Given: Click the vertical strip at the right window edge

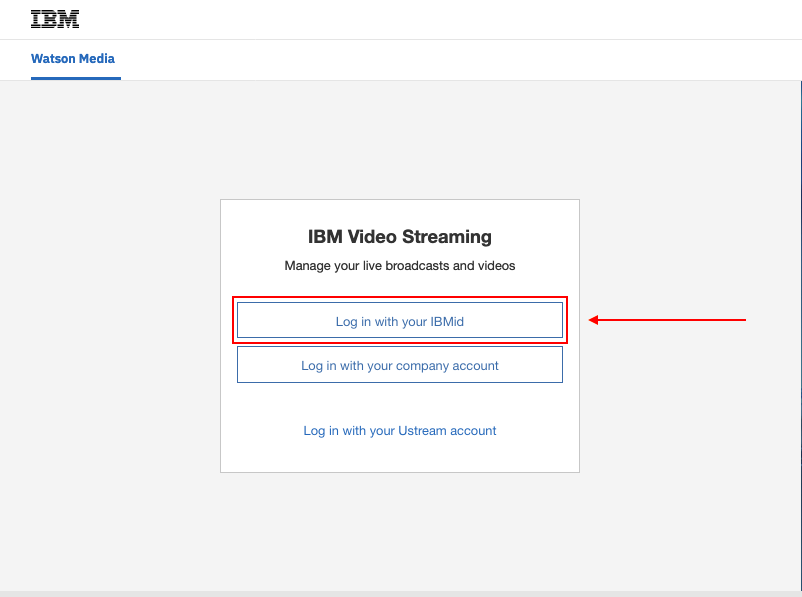Looking at the screenshot, I should (800, 333).
